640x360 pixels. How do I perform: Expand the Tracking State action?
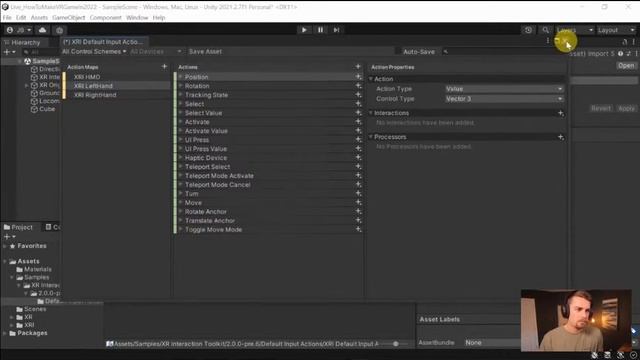tap(180, 95)
